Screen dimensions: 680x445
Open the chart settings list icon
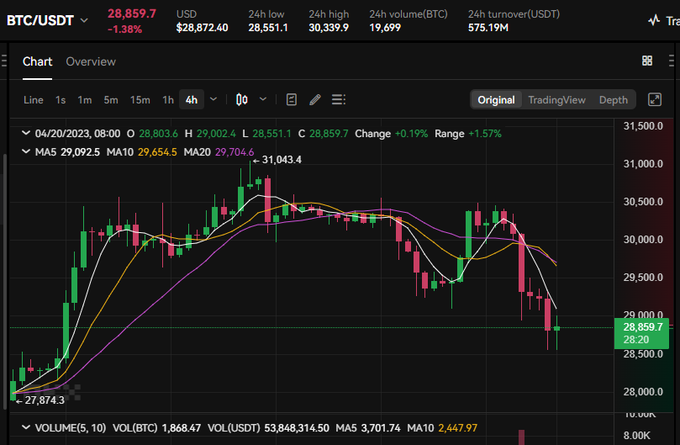tap(339, 100)
